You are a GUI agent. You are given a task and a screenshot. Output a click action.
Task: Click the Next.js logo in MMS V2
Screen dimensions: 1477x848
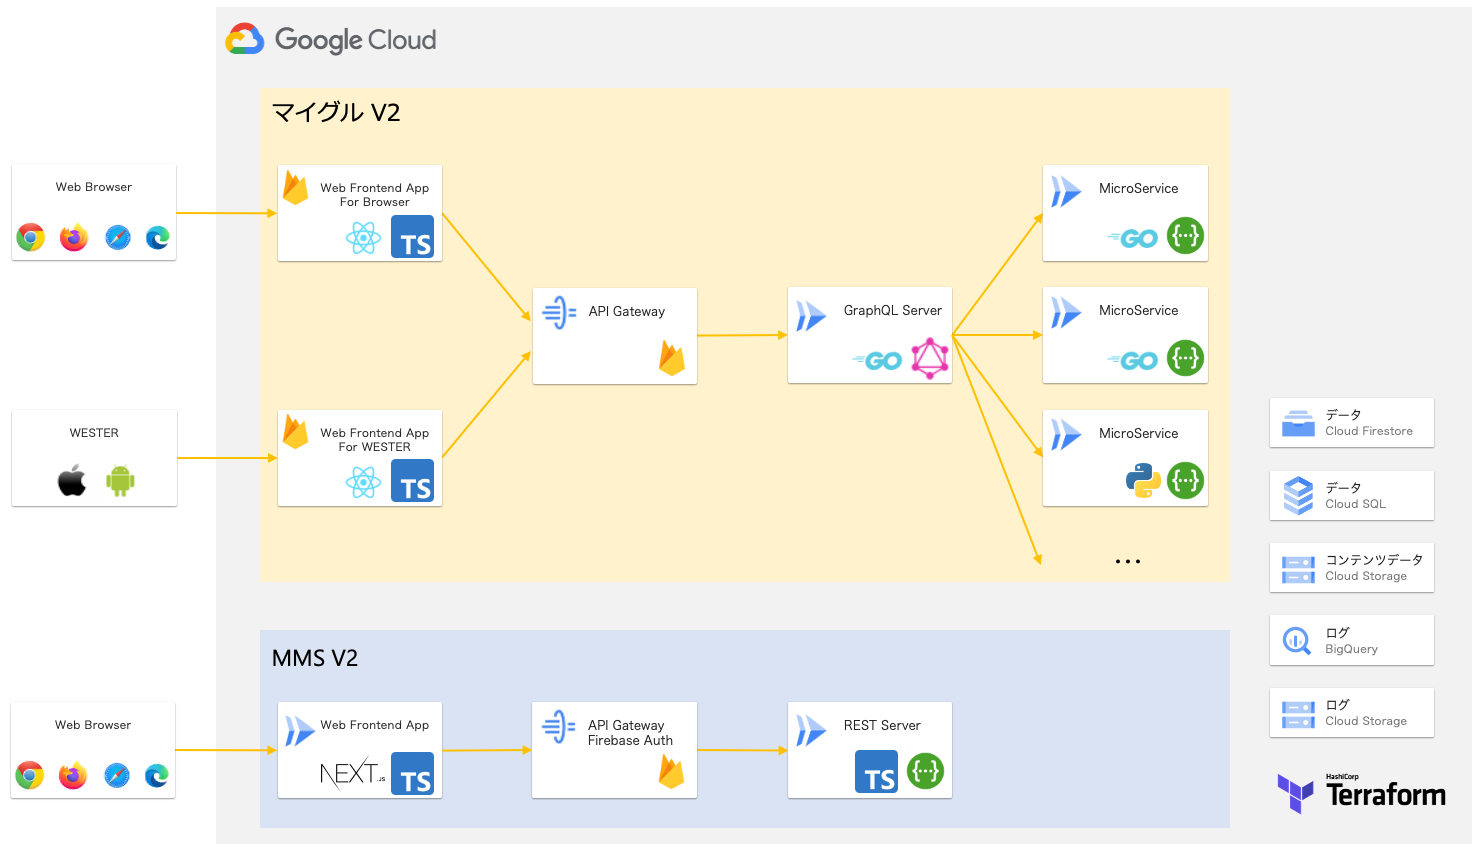pyautogui.click(x=351, y=773)
